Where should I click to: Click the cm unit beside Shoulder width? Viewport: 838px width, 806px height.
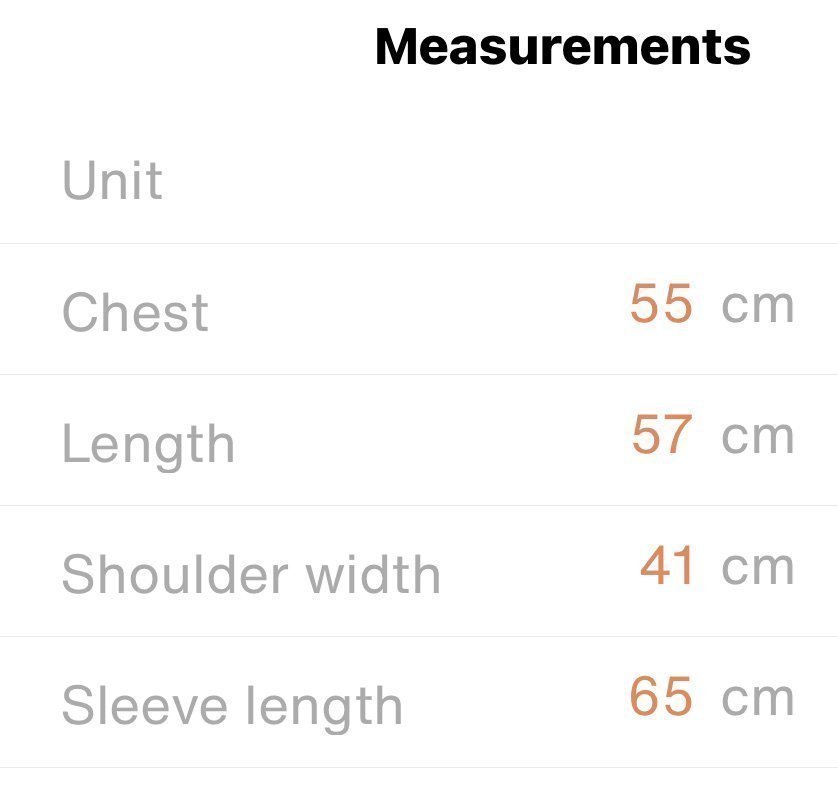pos(758,567)
